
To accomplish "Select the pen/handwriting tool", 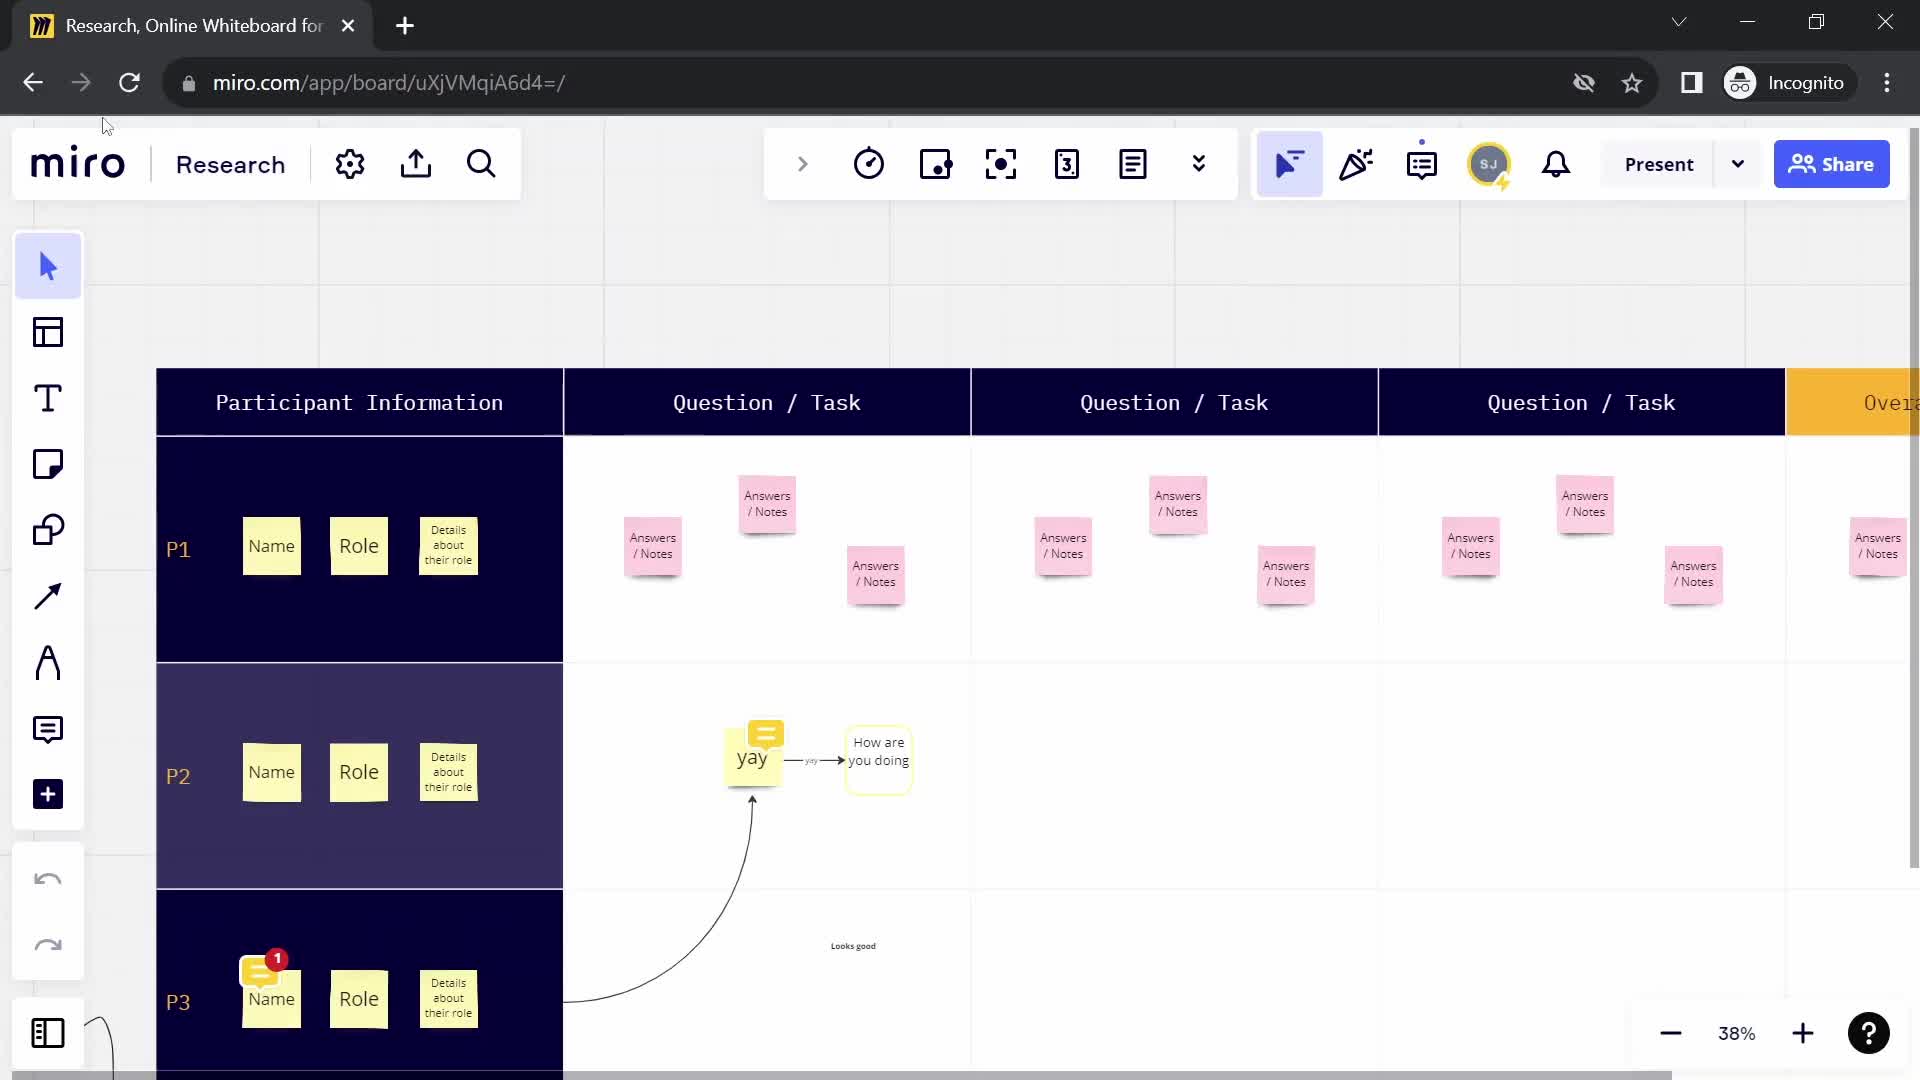I will (46, 663).
